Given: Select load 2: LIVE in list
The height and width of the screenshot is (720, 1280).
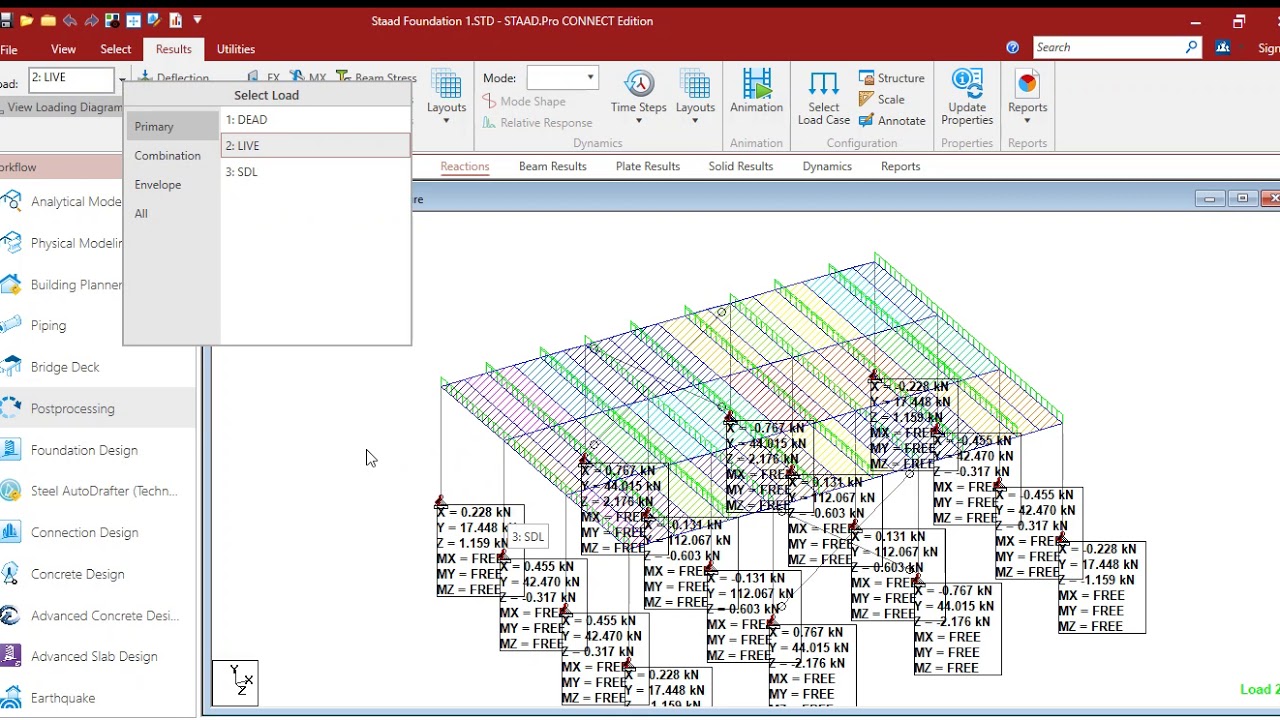Looking at the screenshot, I should coord(315,145).
